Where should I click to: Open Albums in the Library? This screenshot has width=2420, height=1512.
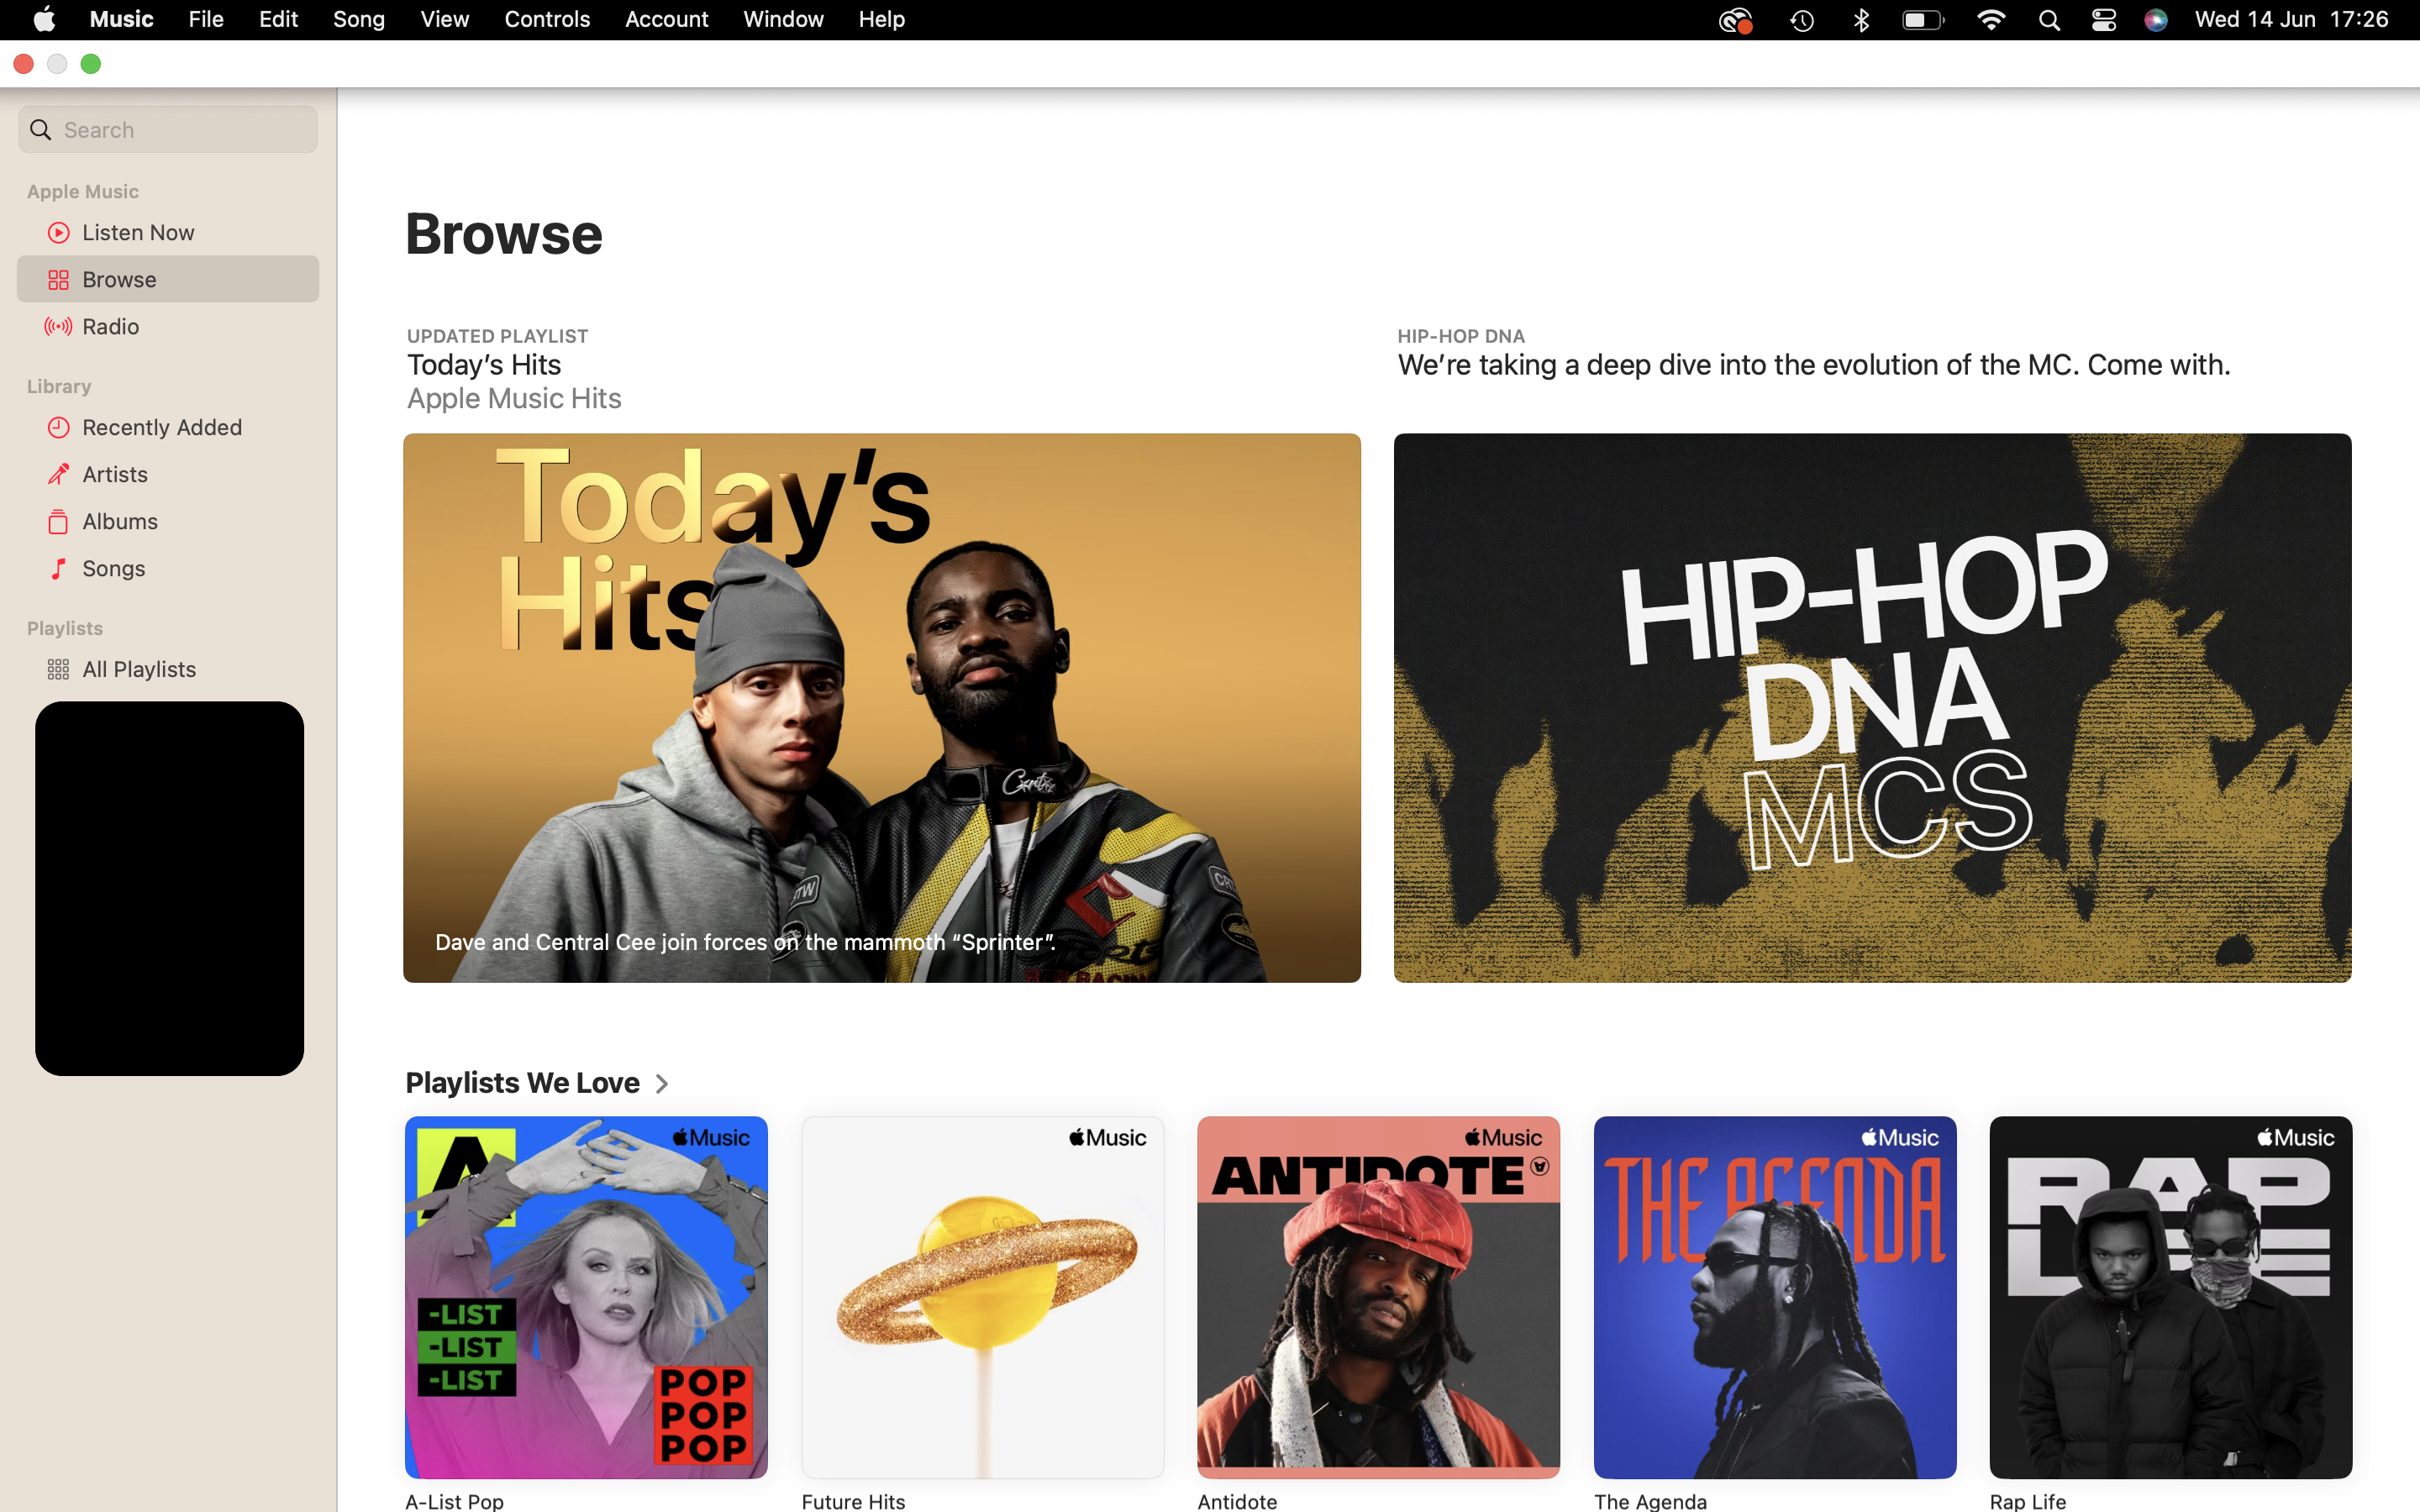point(168,522)
